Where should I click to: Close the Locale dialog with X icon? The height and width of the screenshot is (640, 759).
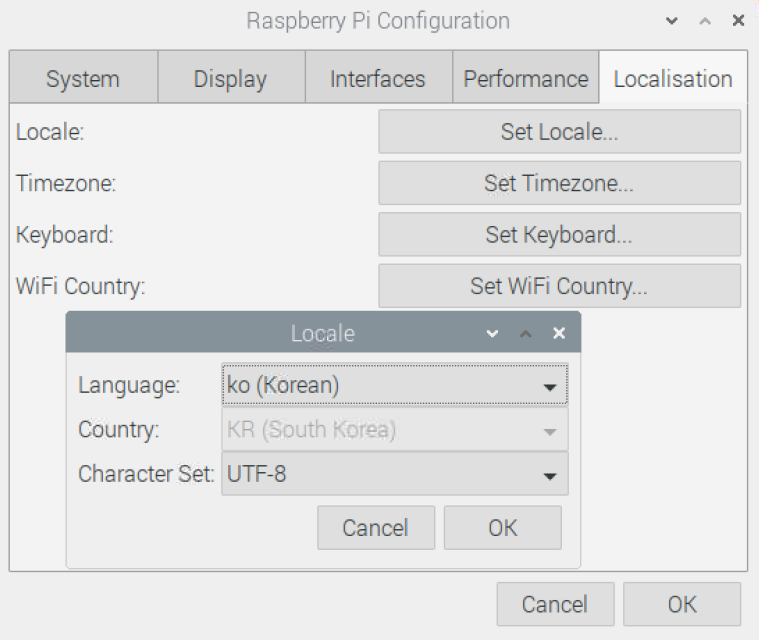coord(559,333)
